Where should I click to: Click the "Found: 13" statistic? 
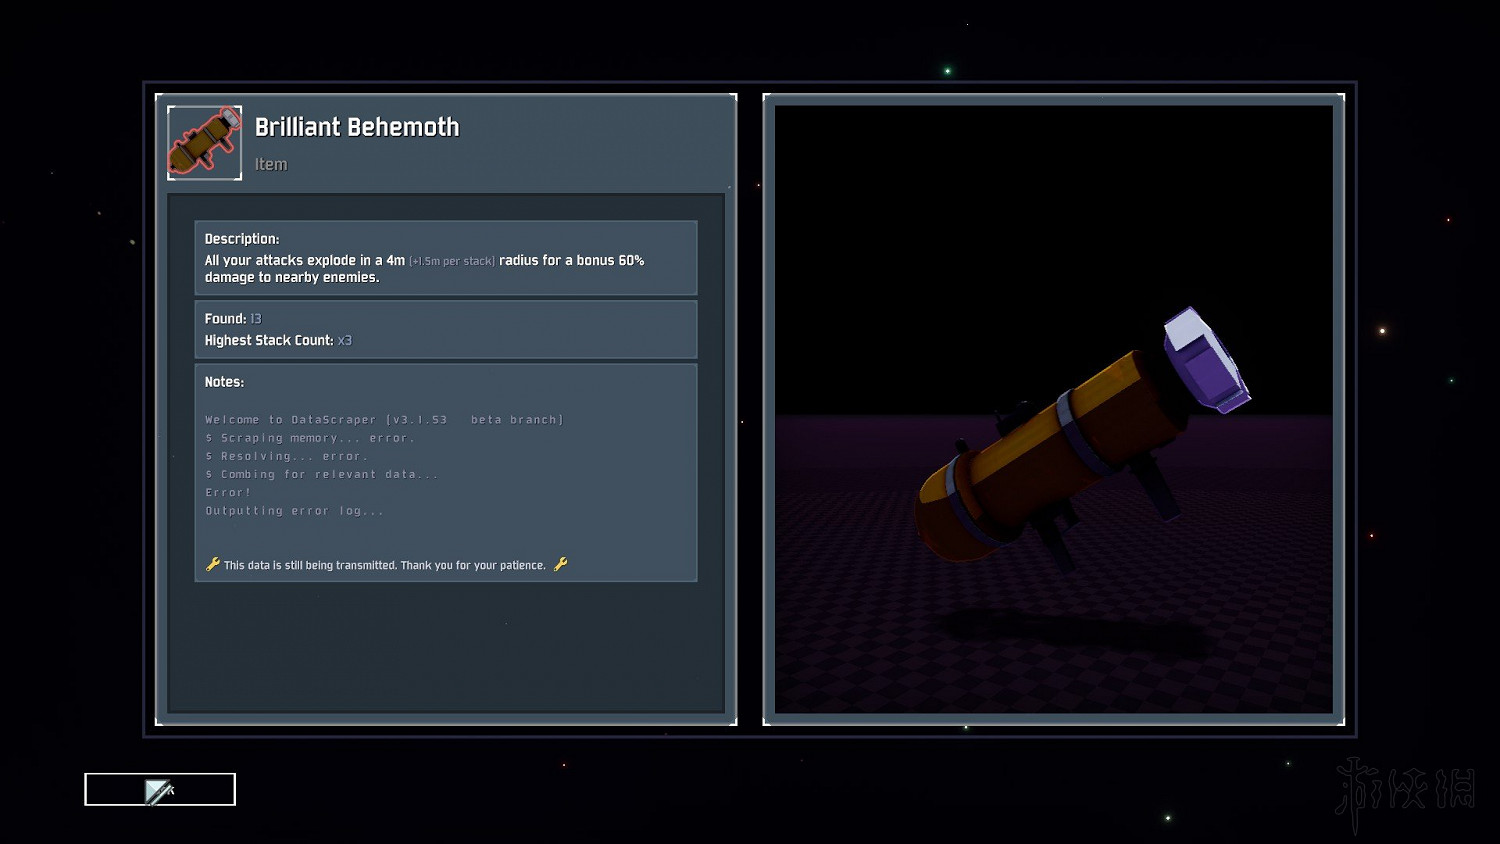click(x=233, y=318)
